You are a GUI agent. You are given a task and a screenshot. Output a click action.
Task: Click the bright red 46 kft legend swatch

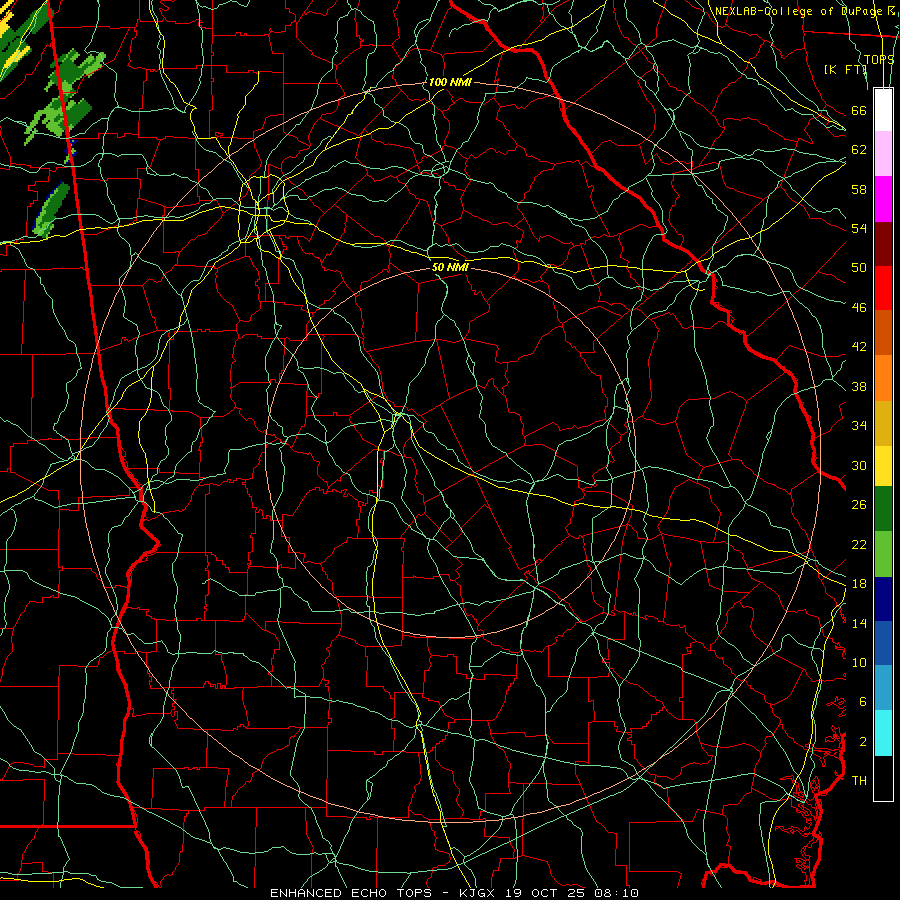(883, 288)
